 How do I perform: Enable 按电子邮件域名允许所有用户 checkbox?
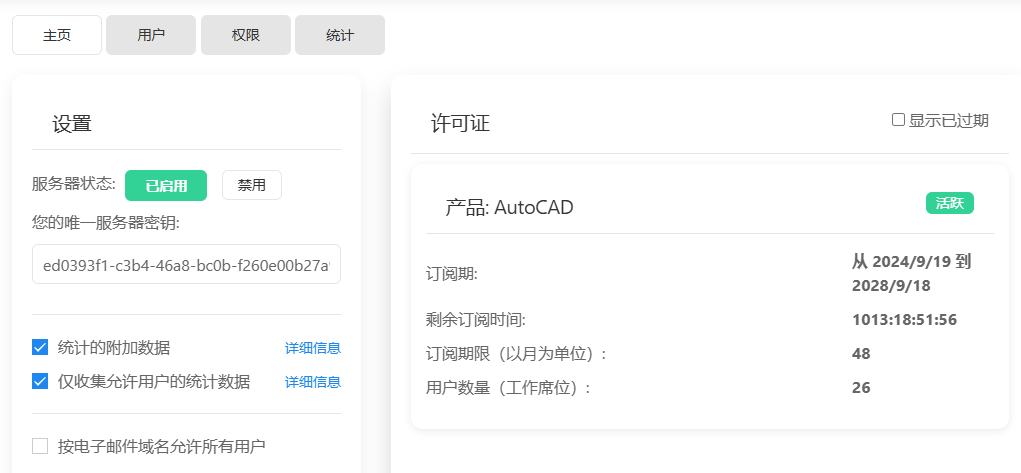[x=40, y=446]
